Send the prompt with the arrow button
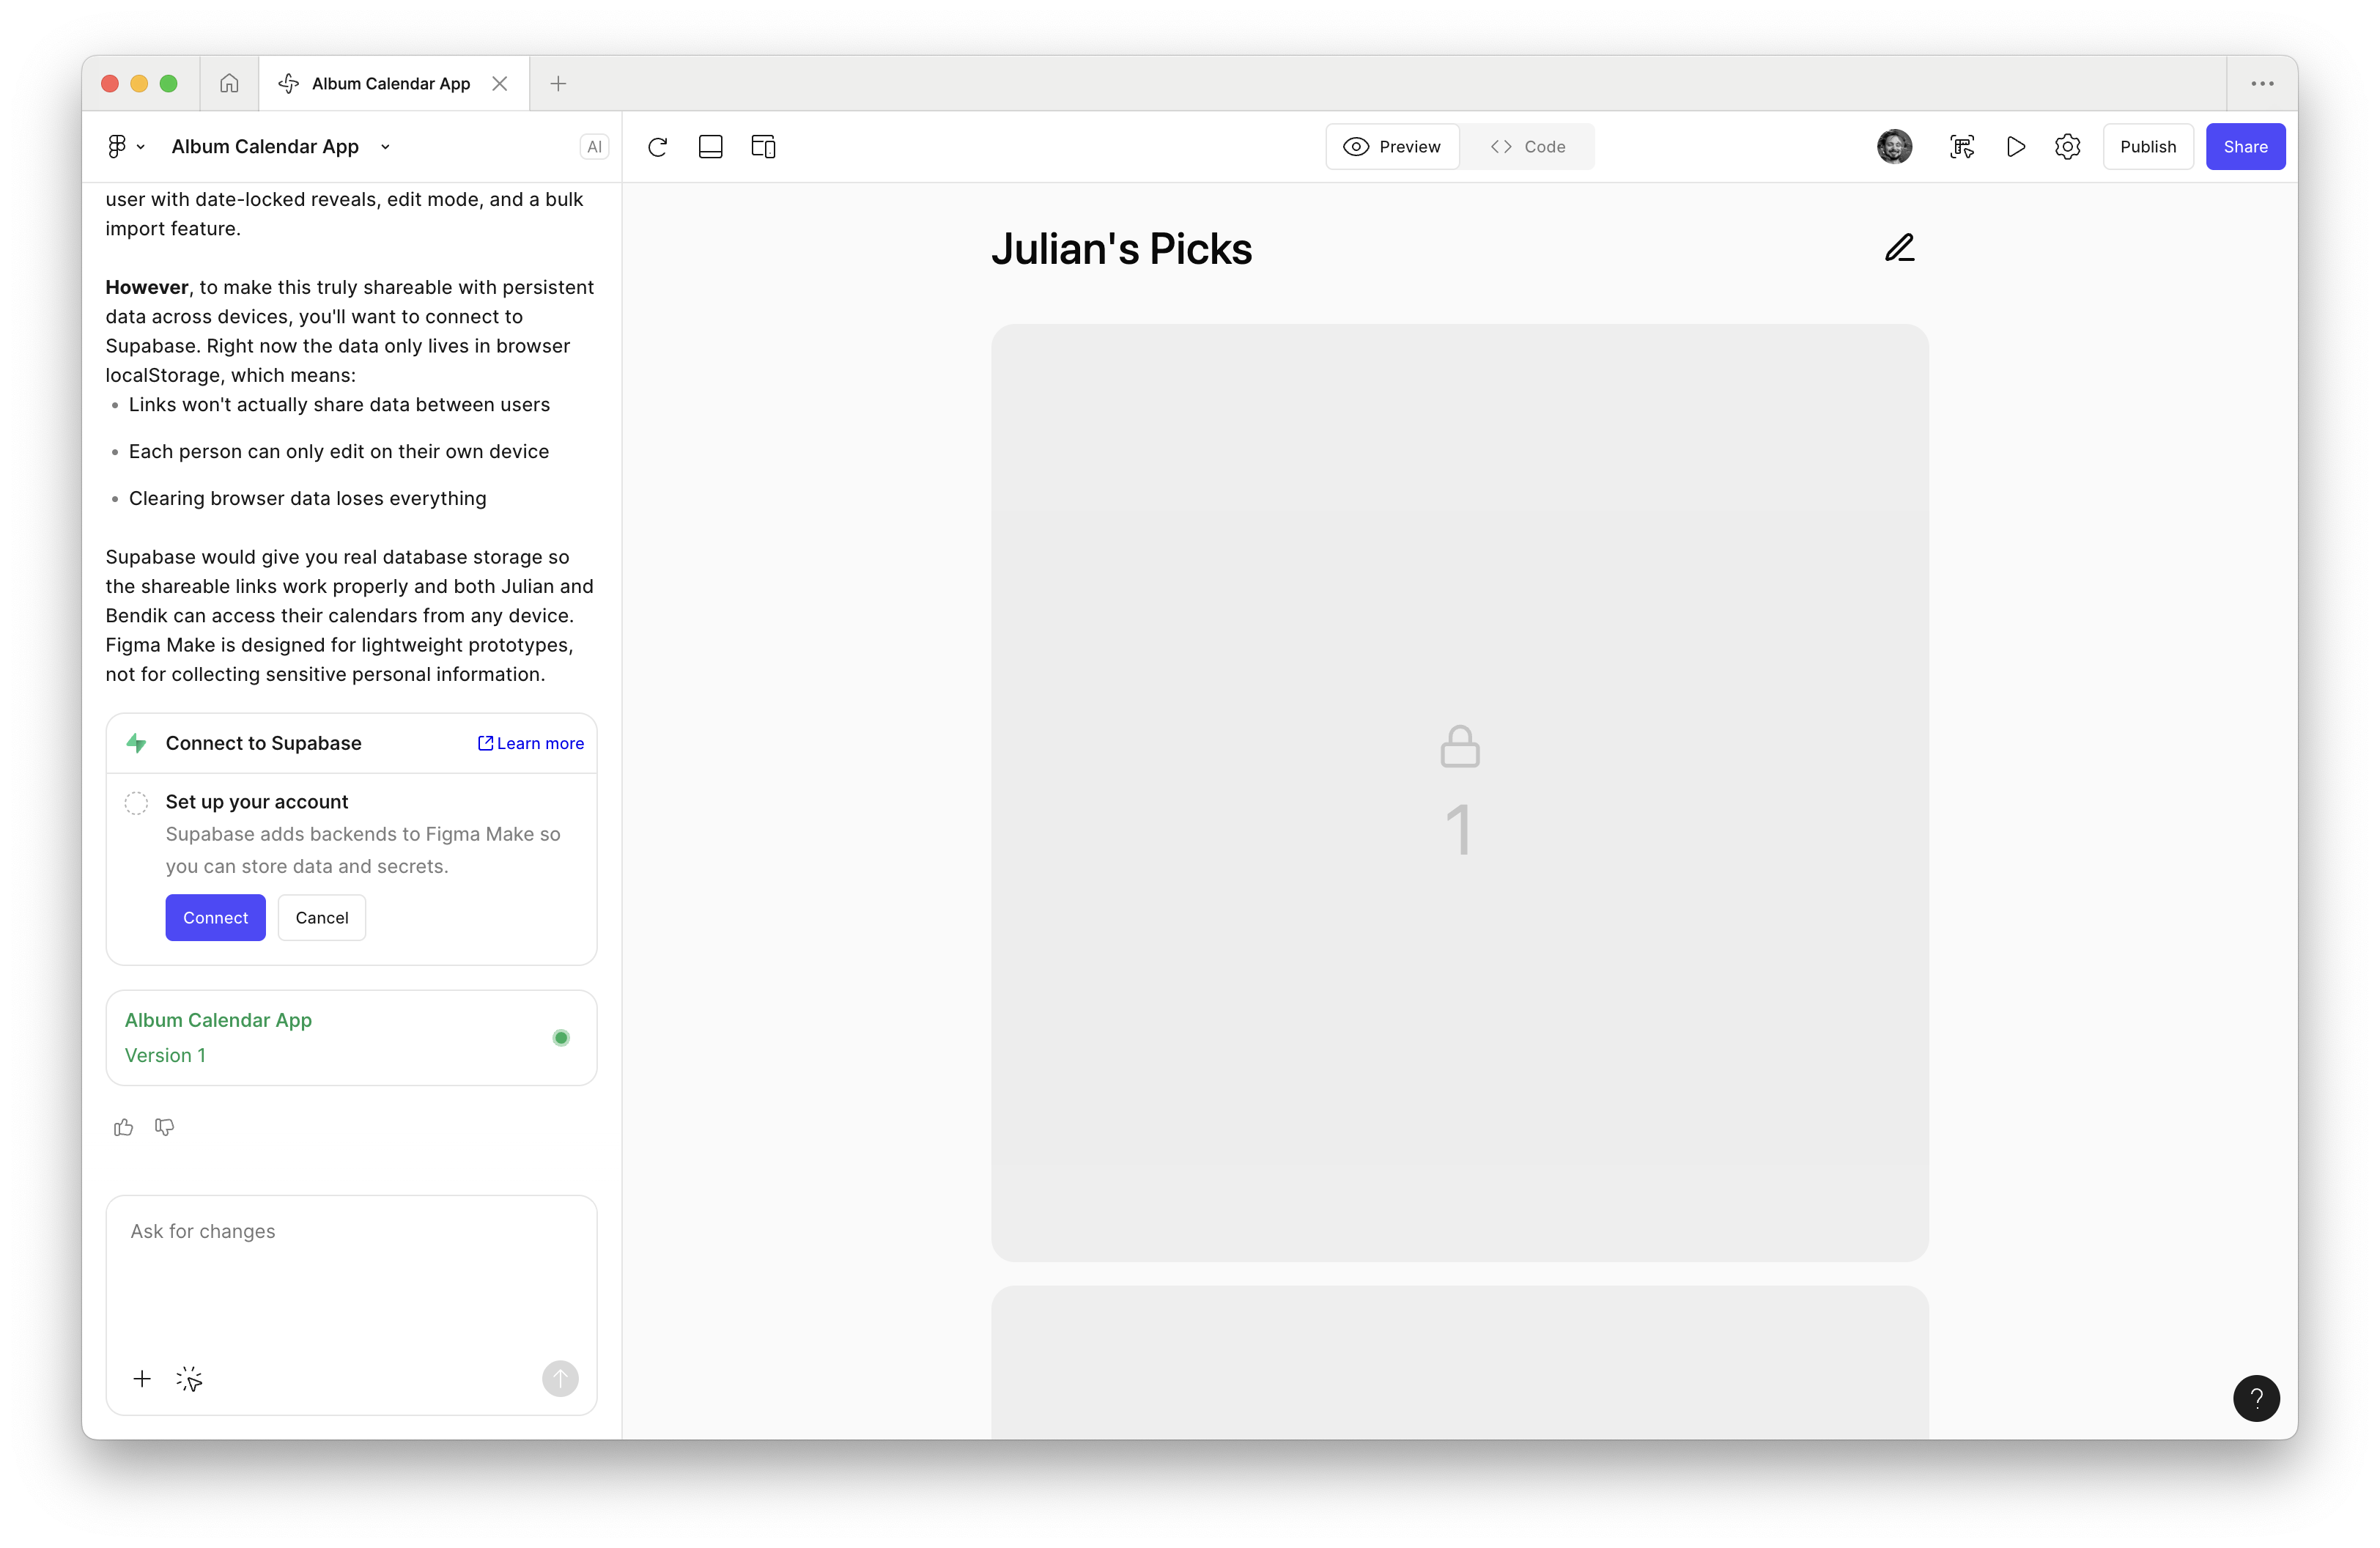The width and height of the screenshot is (2380, 1548). pos(560,1379)
